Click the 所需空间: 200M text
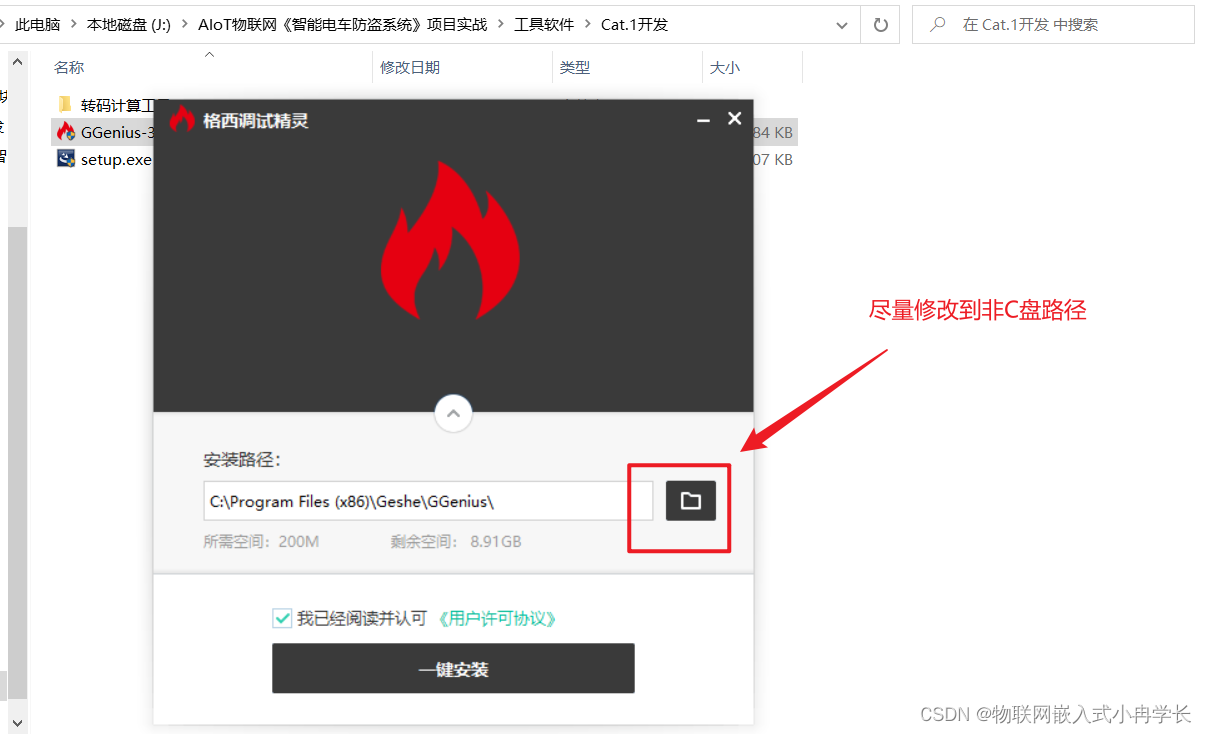 (261, 542)
